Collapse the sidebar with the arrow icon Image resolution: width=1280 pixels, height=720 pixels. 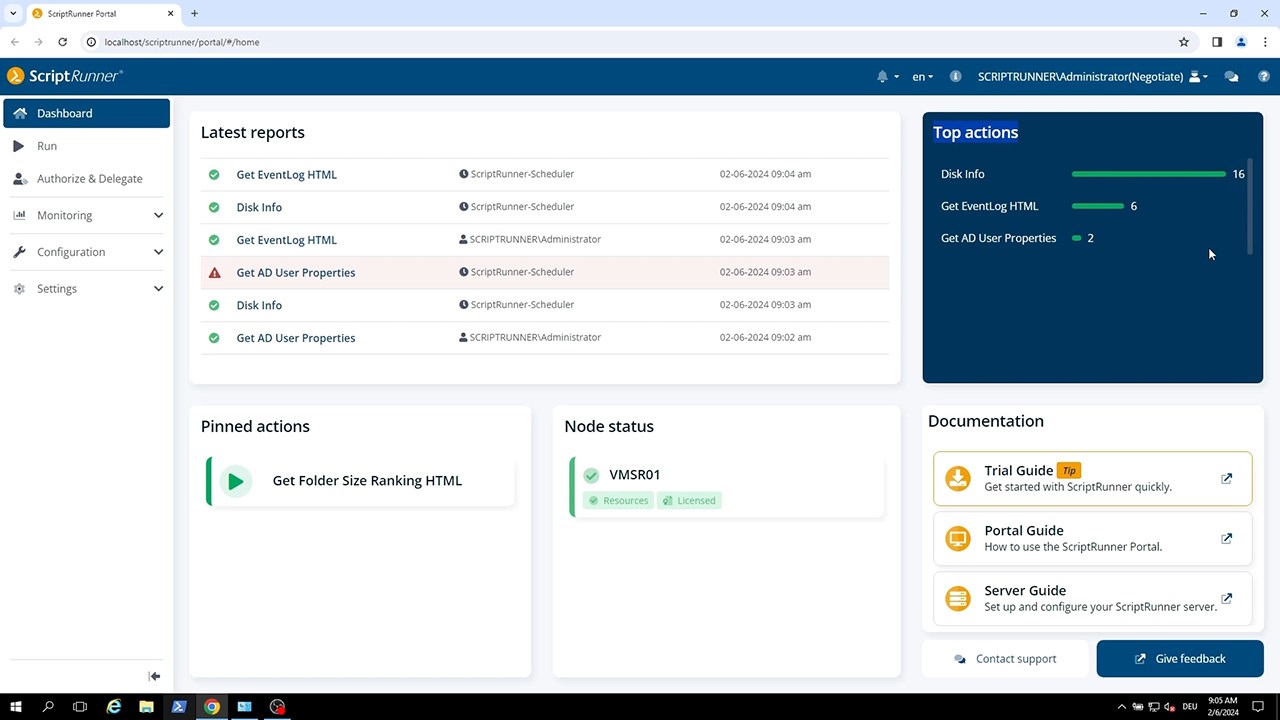154,677
